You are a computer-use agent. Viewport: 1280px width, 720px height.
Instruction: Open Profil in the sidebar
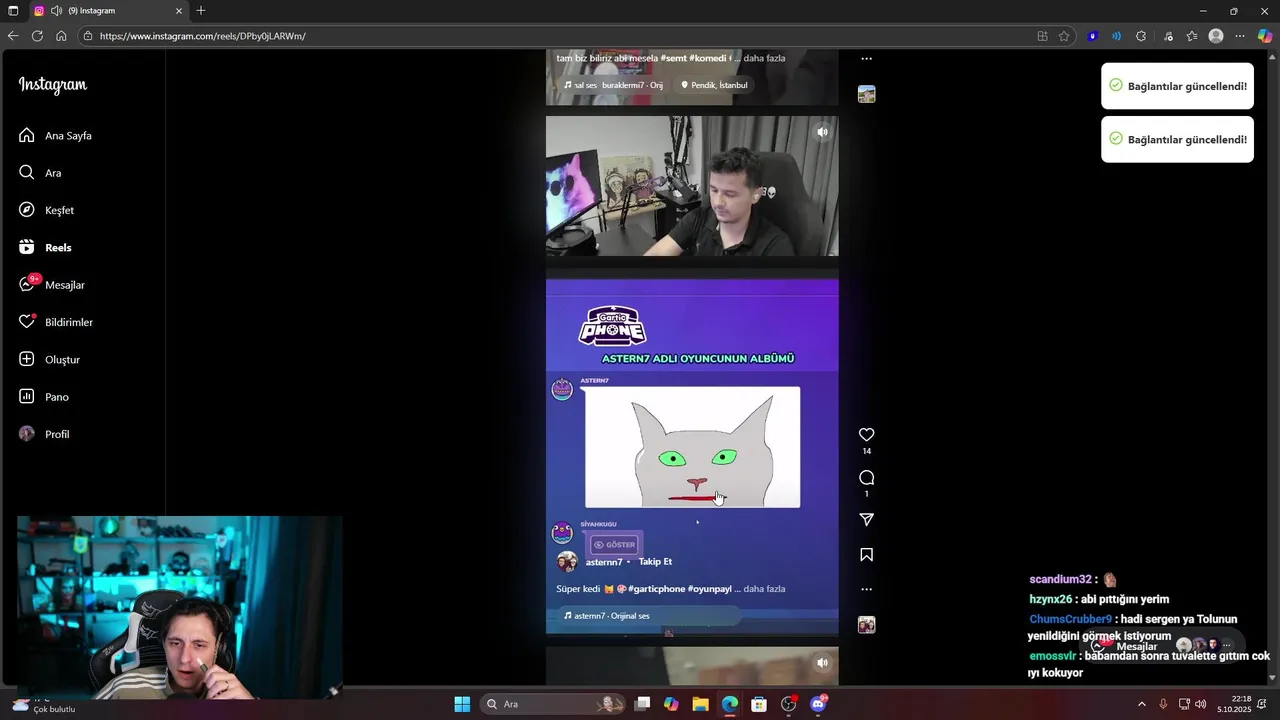(44, 434)
